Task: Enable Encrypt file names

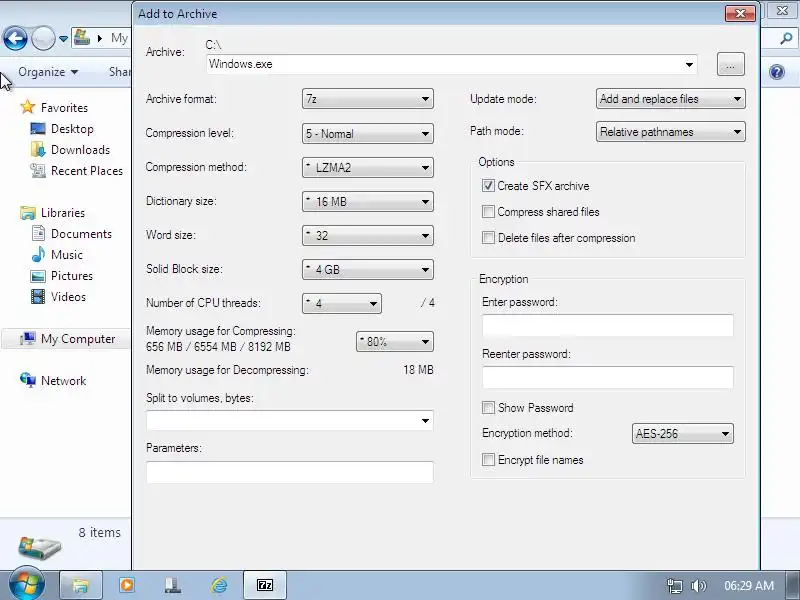Action: (488, 459)
